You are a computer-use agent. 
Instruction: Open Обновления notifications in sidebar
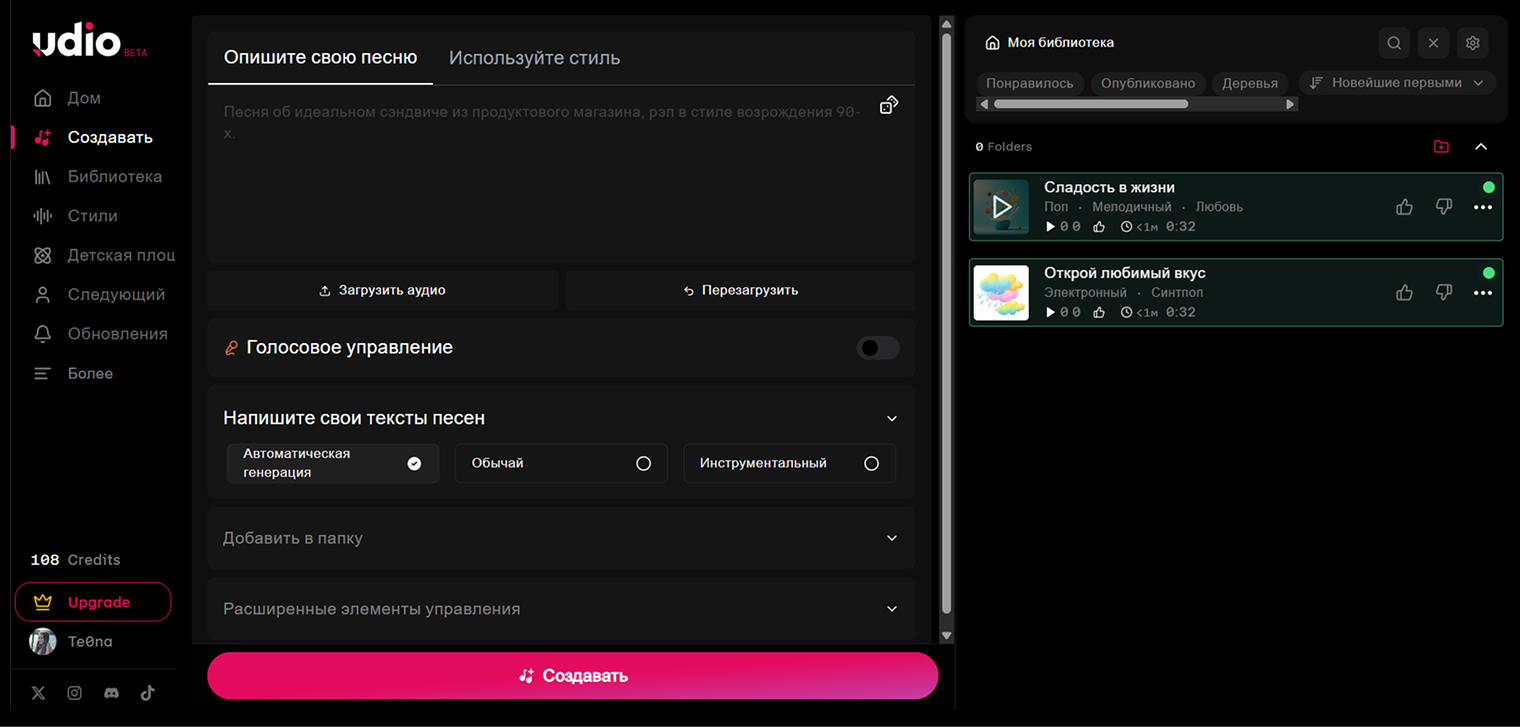(x=100, y=333)
